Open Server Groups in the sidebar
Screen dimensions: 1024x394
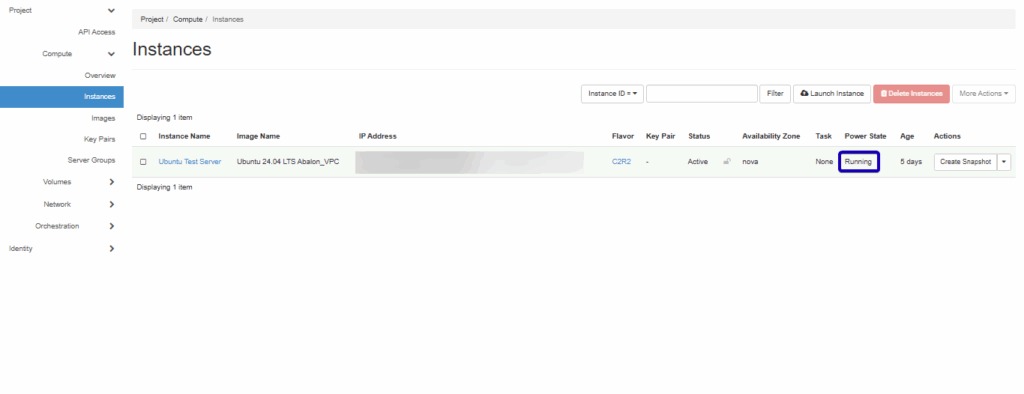(x=91, y=160)
